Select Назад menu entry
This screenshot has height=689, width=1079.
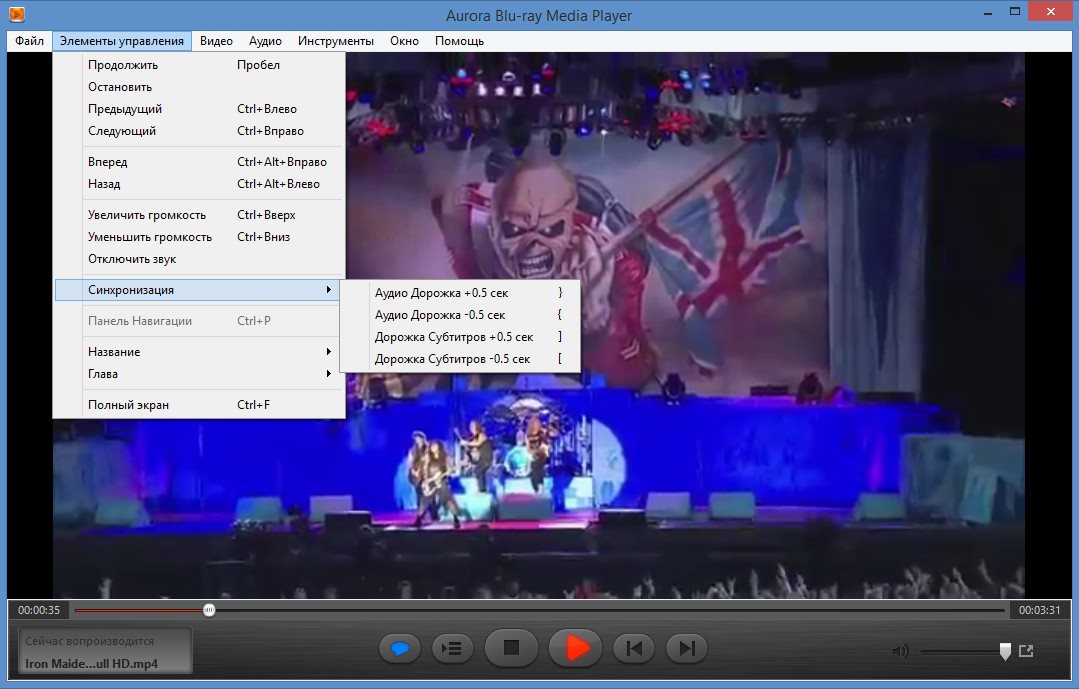tap(199, 184)
